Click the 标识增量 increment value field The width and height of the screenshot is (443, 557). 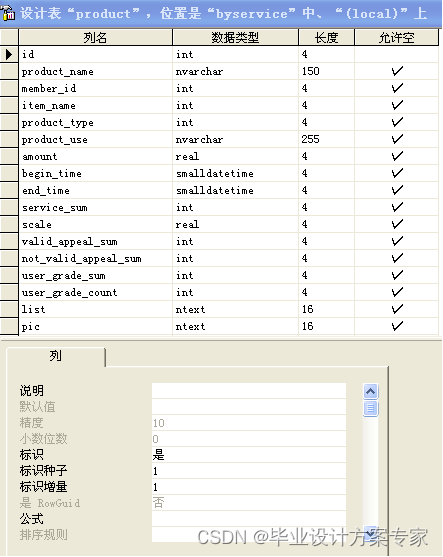[x=249, y=487]
